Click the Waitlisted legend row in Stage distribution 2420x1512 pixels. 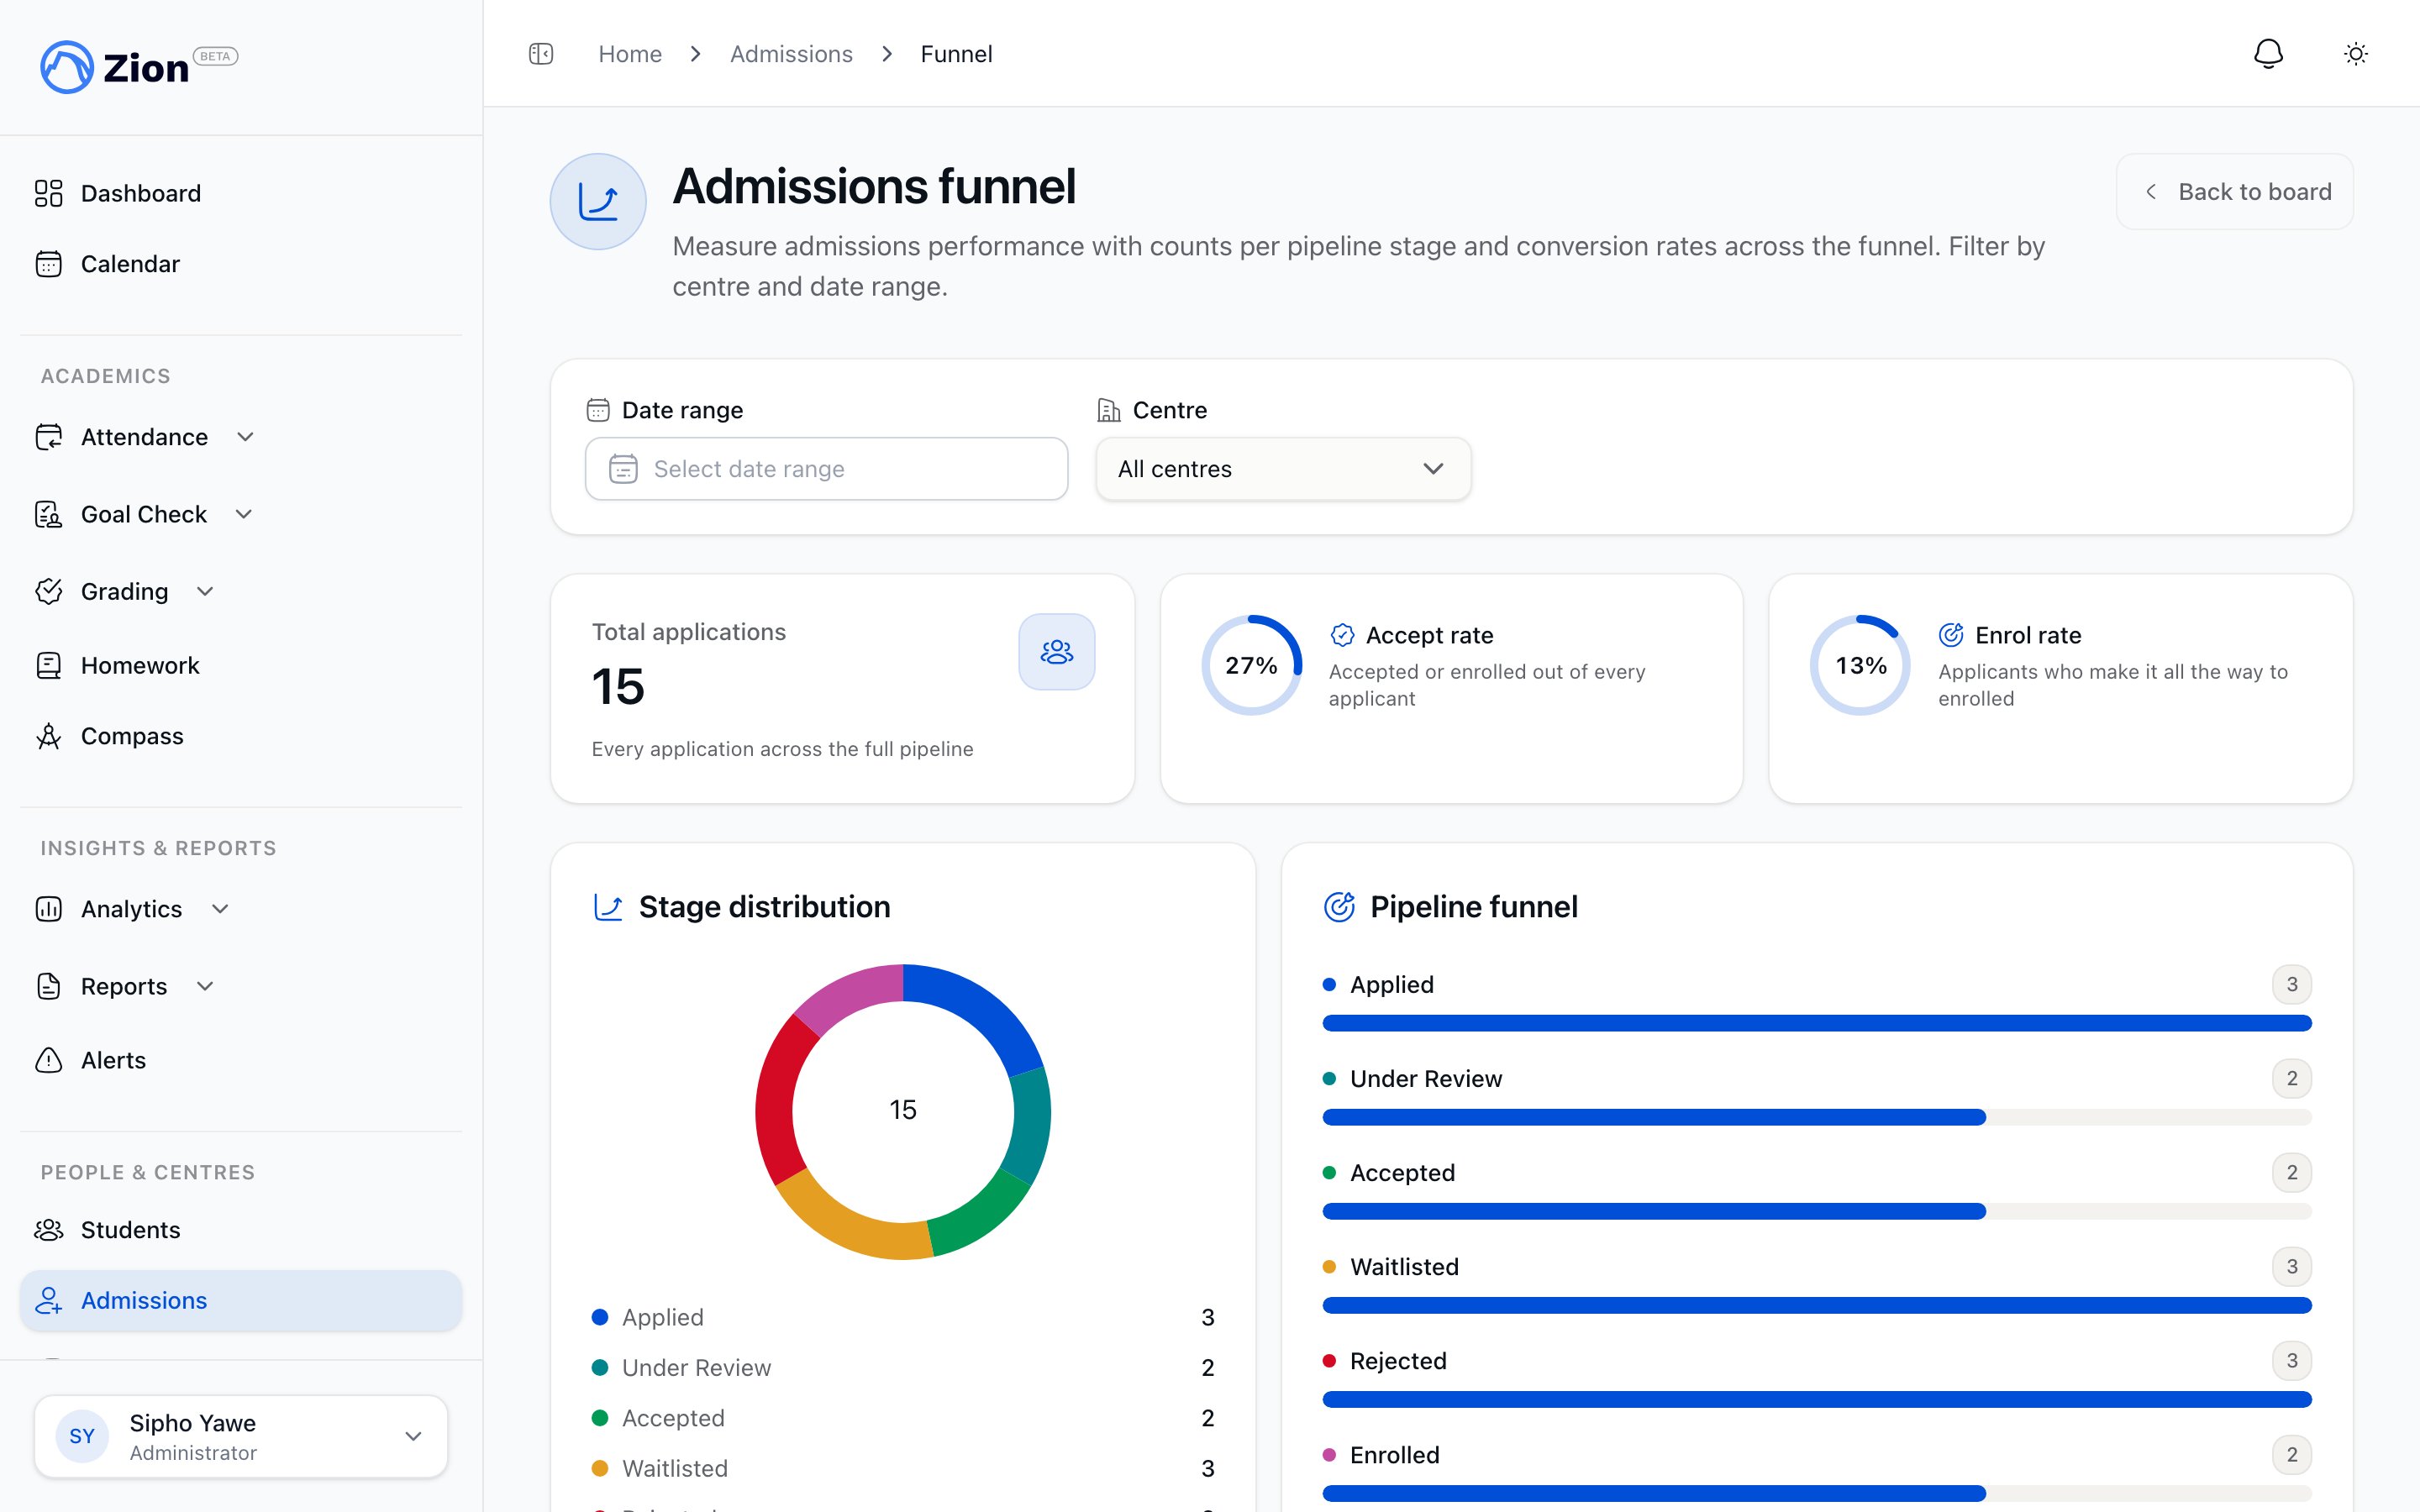click(902, 1469)
